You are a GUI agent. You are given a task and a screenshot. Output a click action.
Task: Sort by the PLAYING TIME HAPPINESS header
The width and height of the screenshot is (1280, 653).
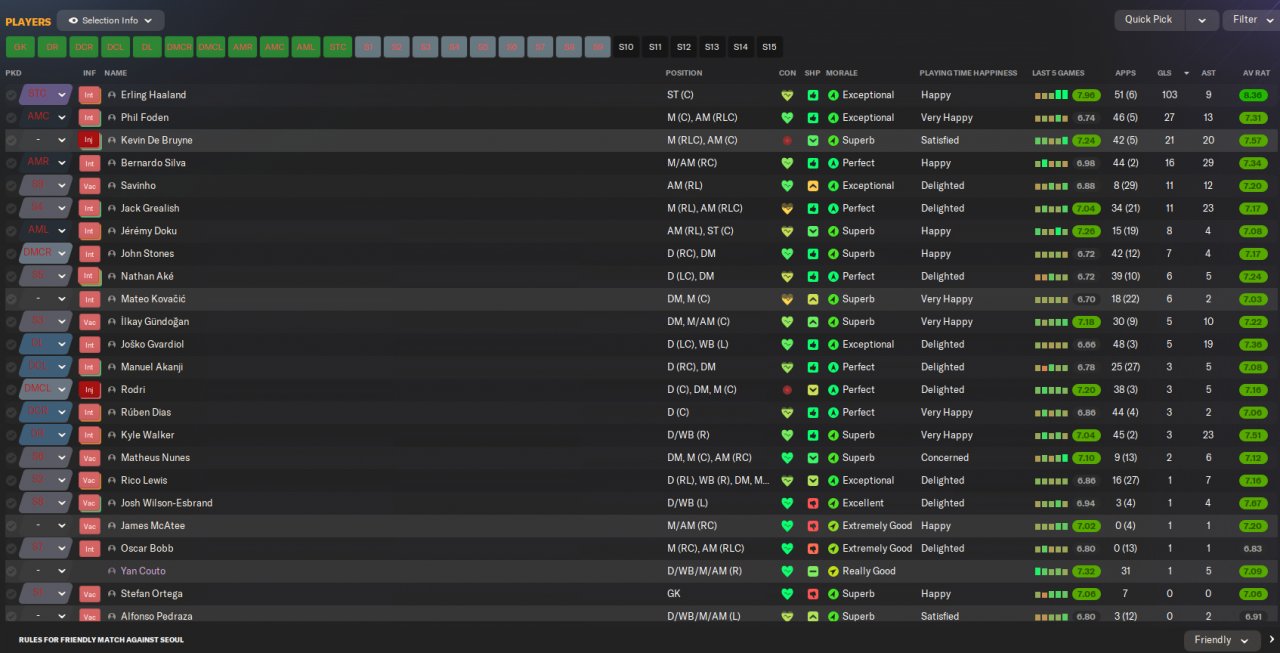coord(968,73)
